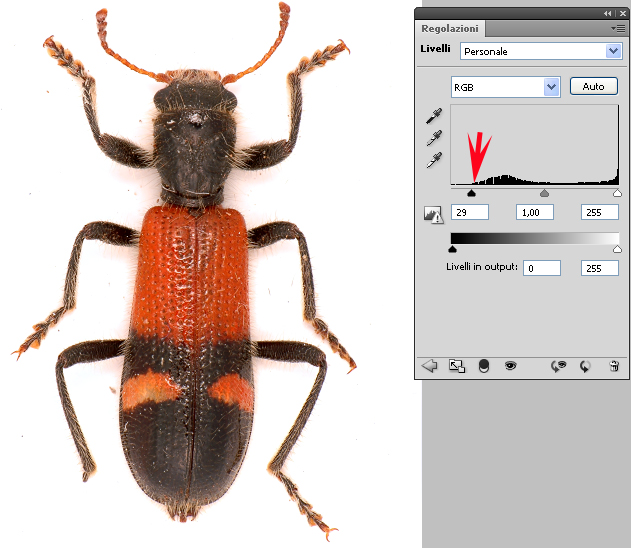
Task: Open the Personale preset dropdown
Action: [613, 51]
